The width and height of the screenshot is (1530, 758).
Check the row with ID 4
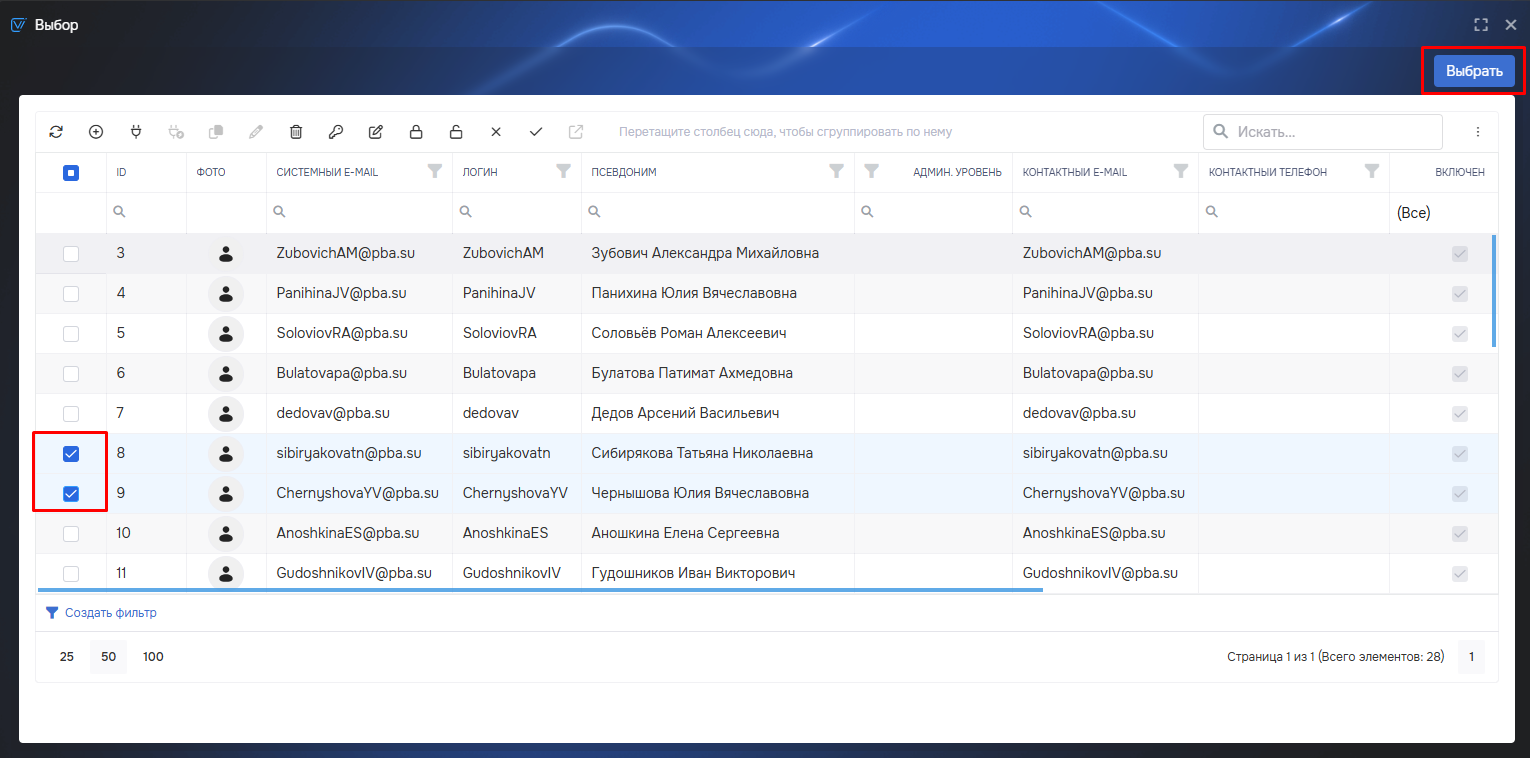click(x=71, y=294)
